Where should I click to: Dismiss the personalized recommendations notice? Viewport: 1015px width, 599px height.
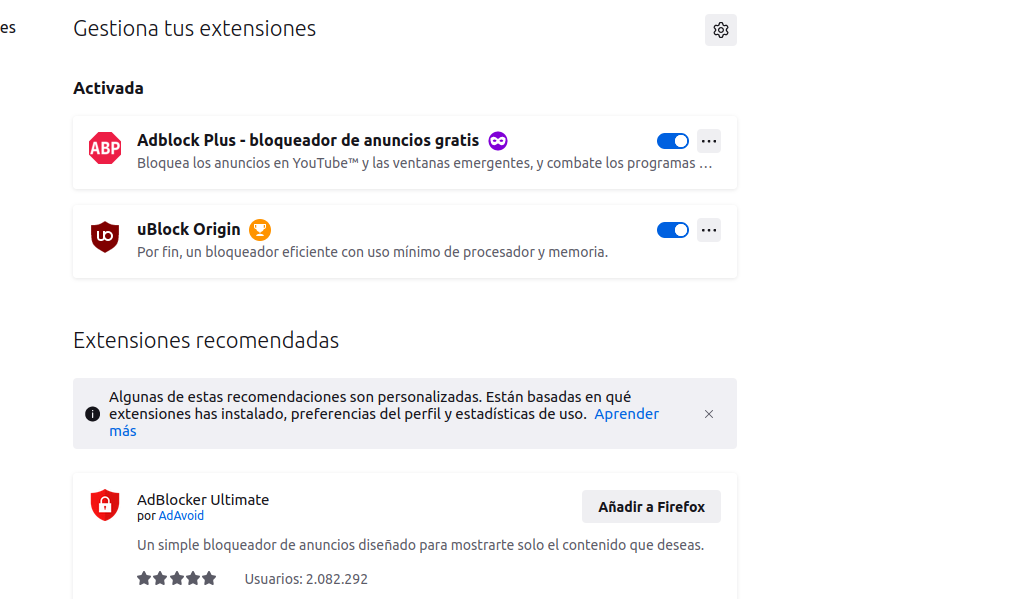click(x=709, y=414)
